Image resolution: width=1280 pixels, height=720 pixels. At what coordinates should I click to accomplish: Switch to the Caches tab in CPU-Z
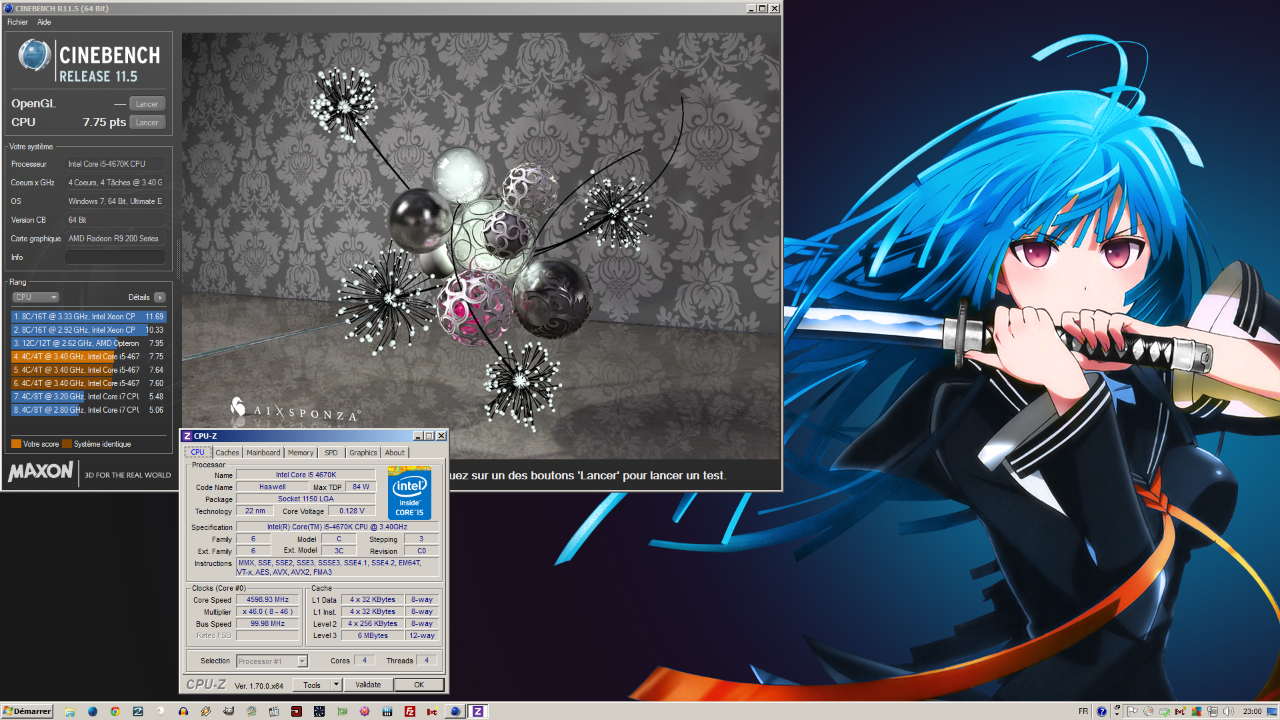tap(228, 452)
